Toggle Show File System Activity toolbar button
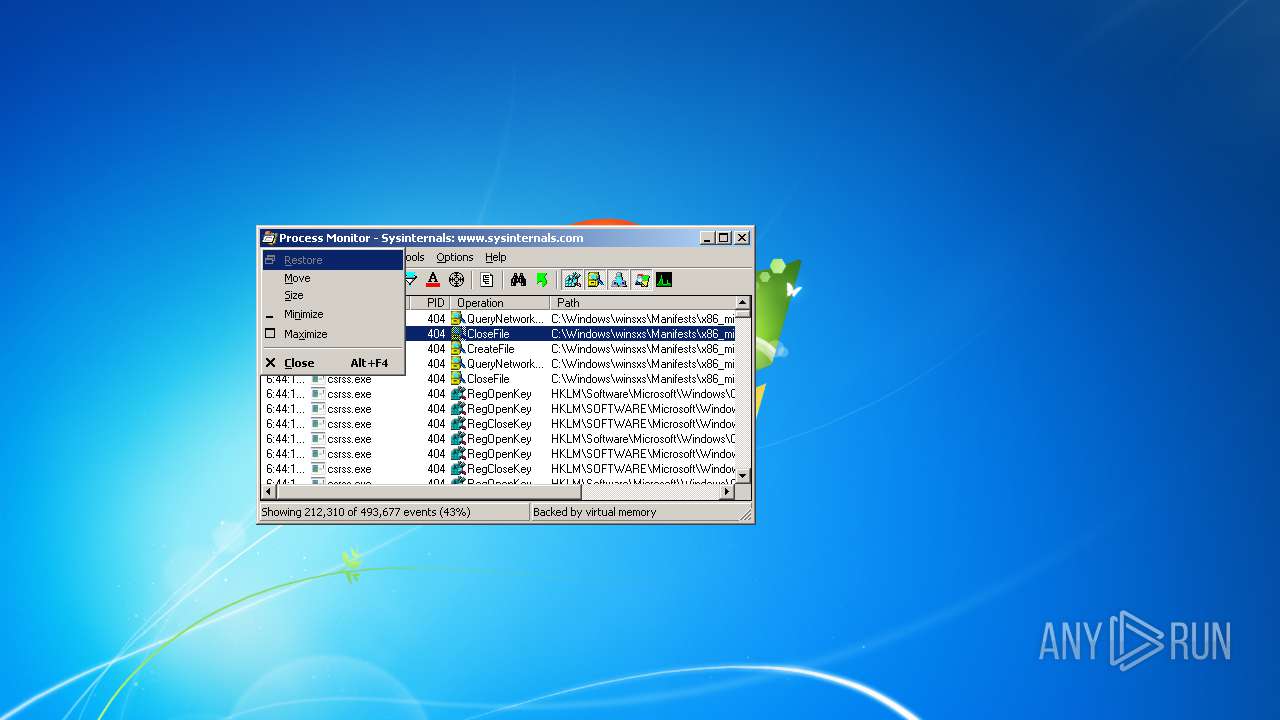 pyautogui.click(x=595, y=280)
